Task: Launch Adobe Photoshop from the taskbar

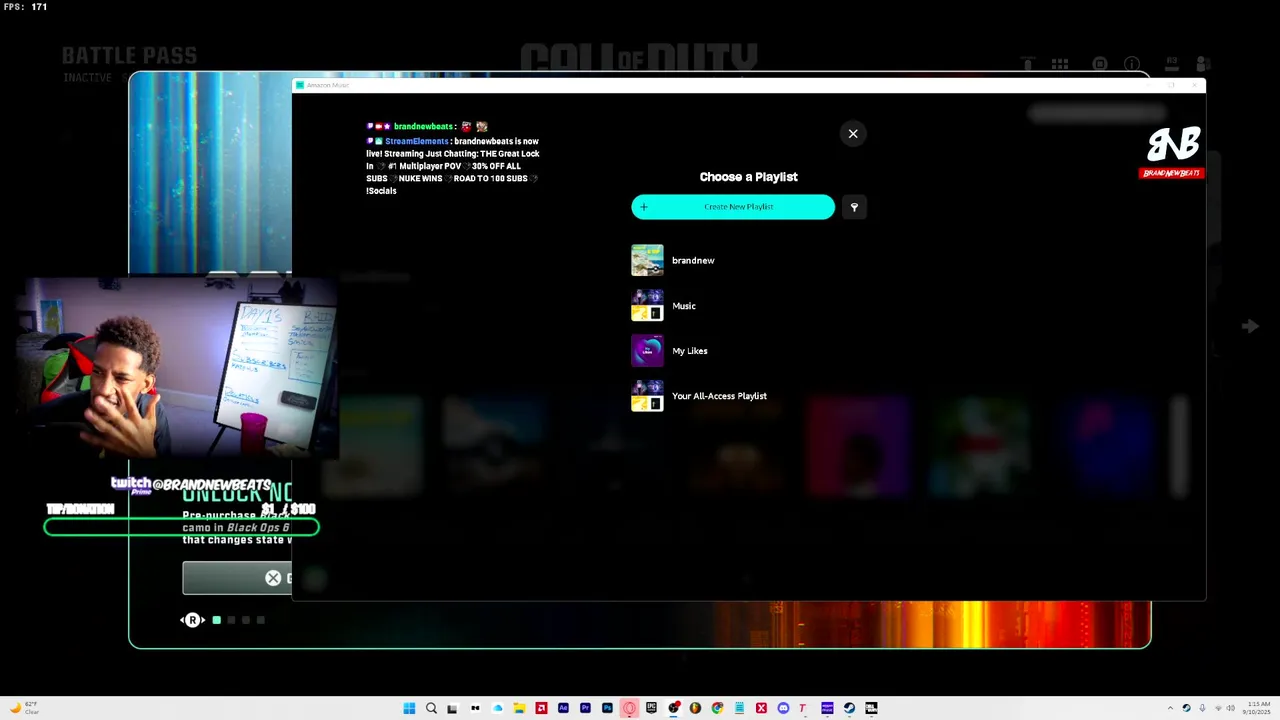Action: pyautogui.click(x=607, y=708)
